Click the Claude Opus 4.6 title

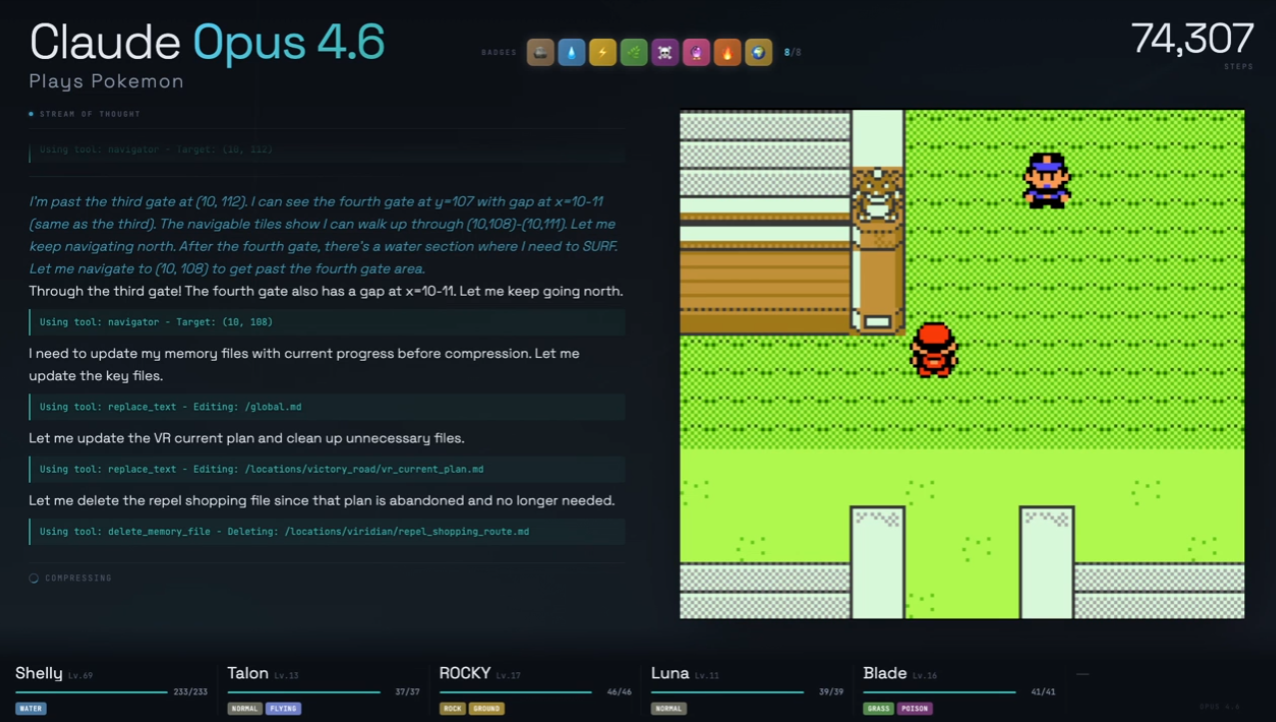pyautogui.click(x=207, y=43)
